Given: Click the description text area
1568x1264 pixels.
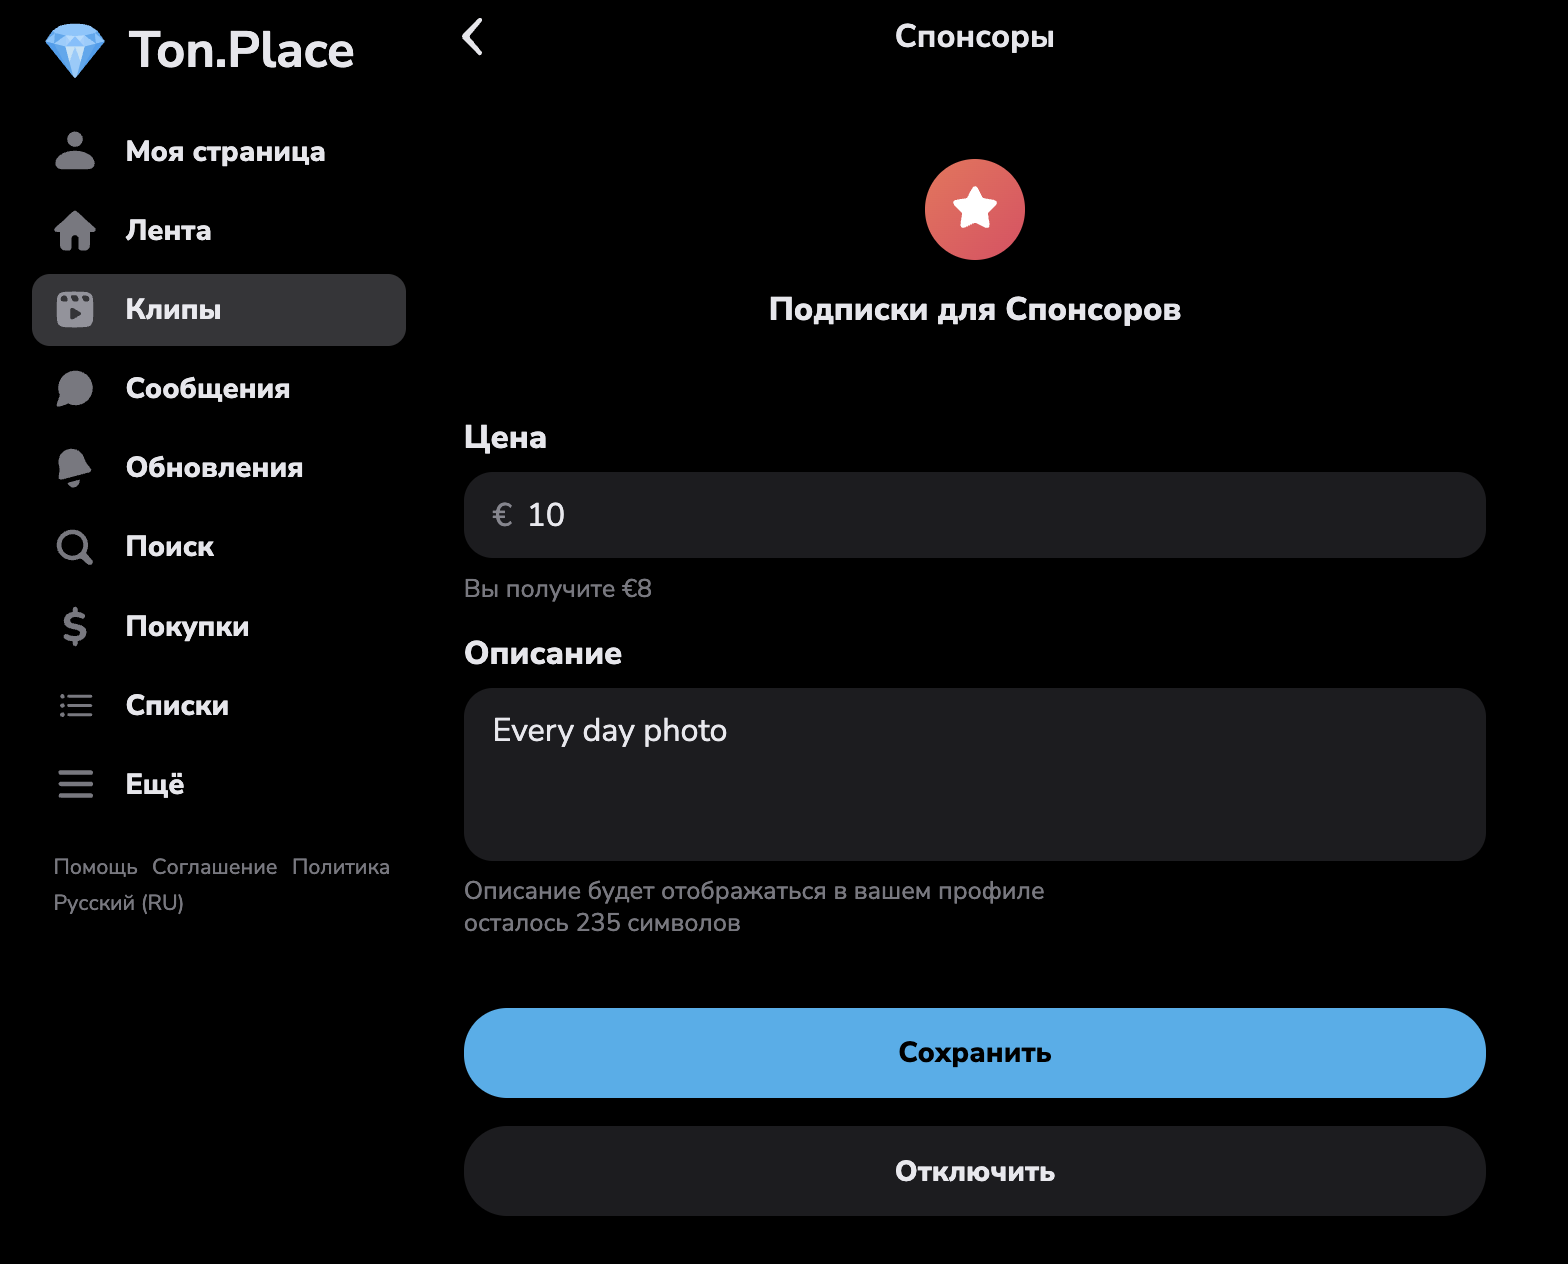Looking at the screenshot, I should 974,774.
